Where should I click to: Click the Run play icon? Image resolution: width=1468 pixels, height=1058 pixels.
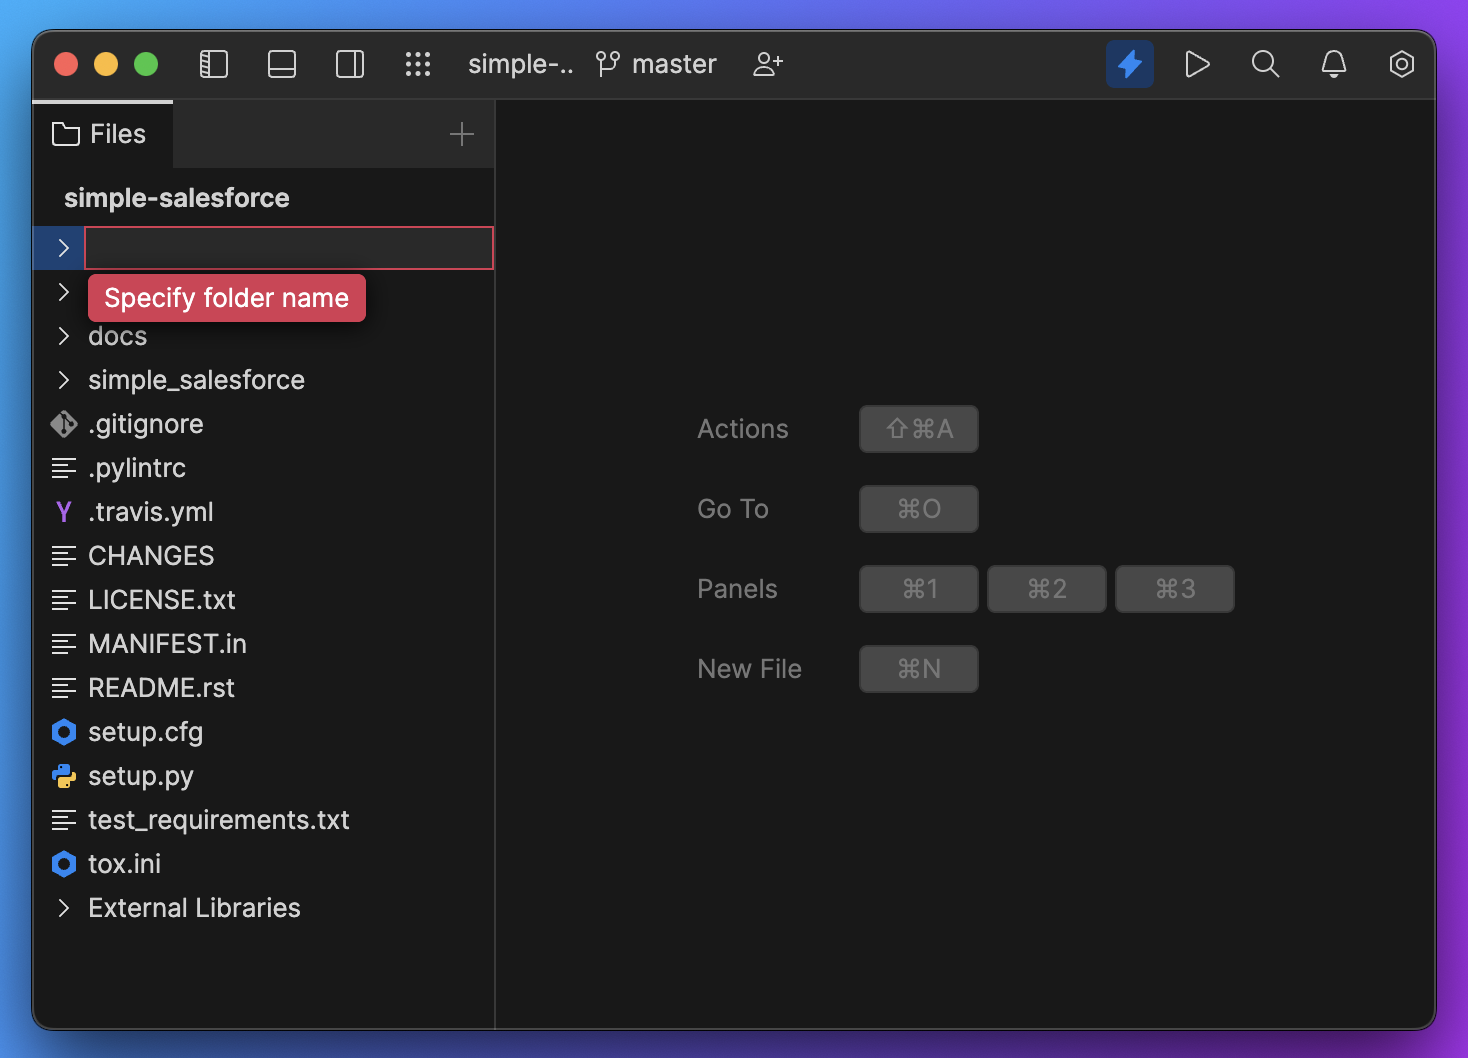click(x=1197, y=64)
